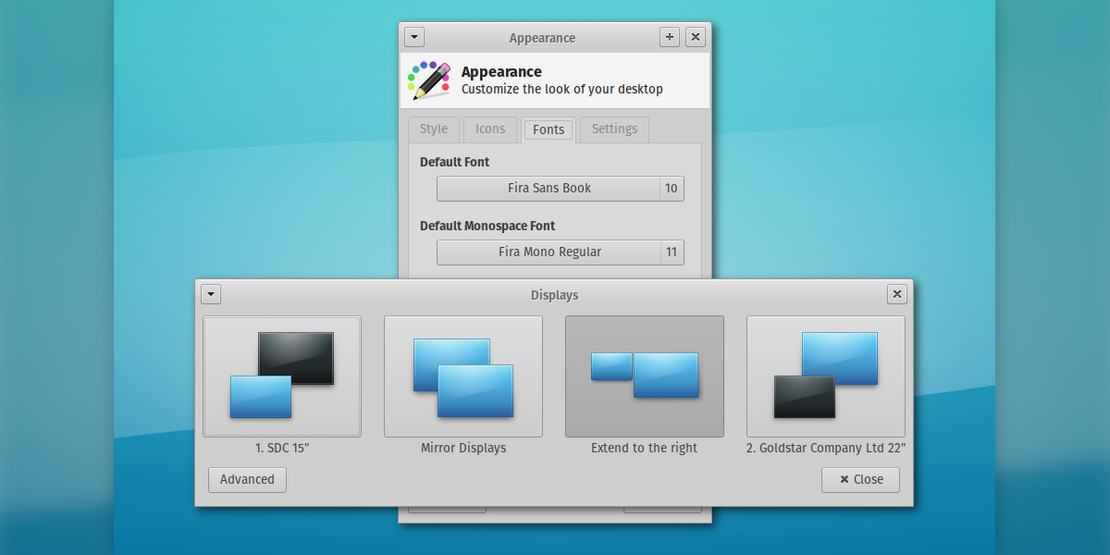This screenshot has height=555, width=1110.
Task: Select Goldstar Company Ltd 22" display option
Action: 825,376
